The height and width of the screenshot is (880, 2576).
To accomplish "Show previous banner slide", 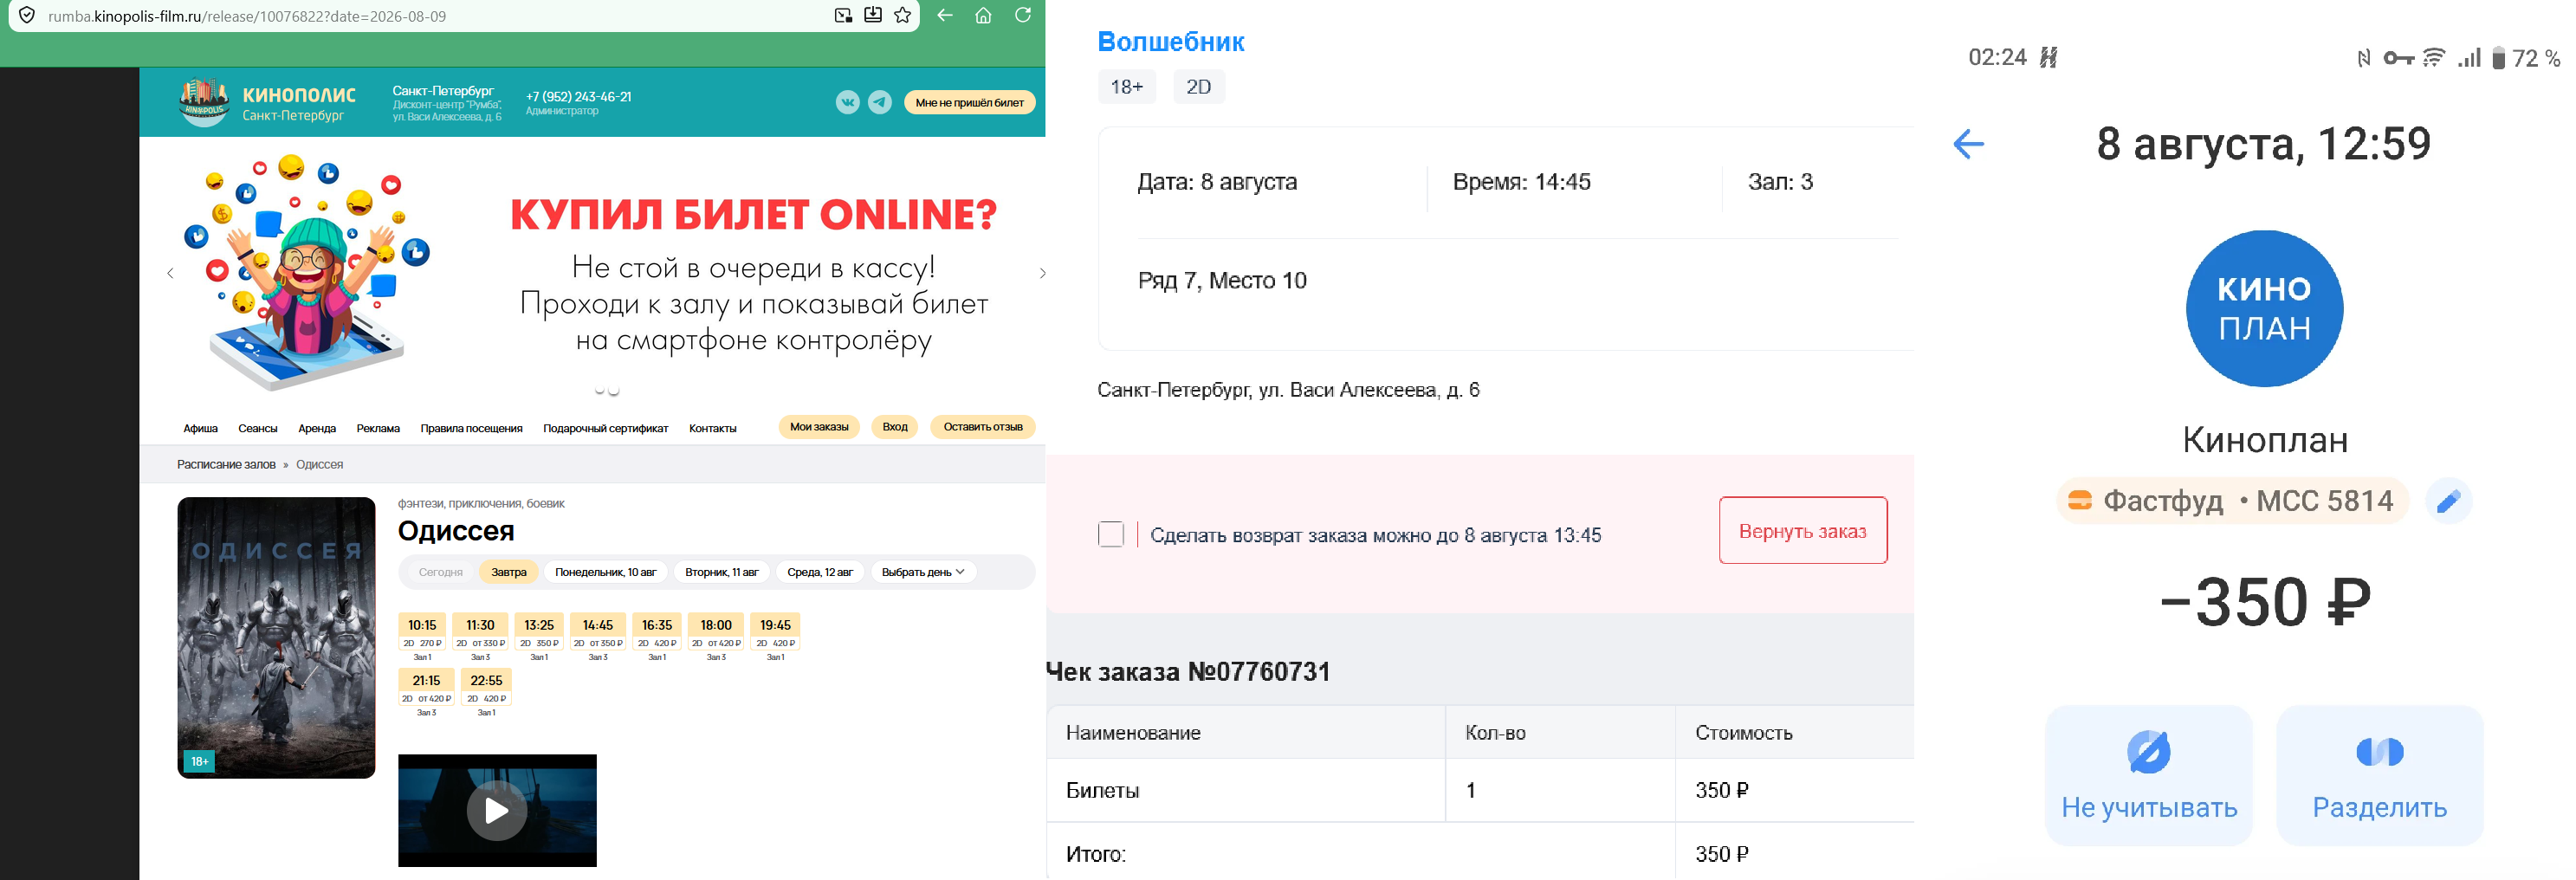I will coord(170,273).
